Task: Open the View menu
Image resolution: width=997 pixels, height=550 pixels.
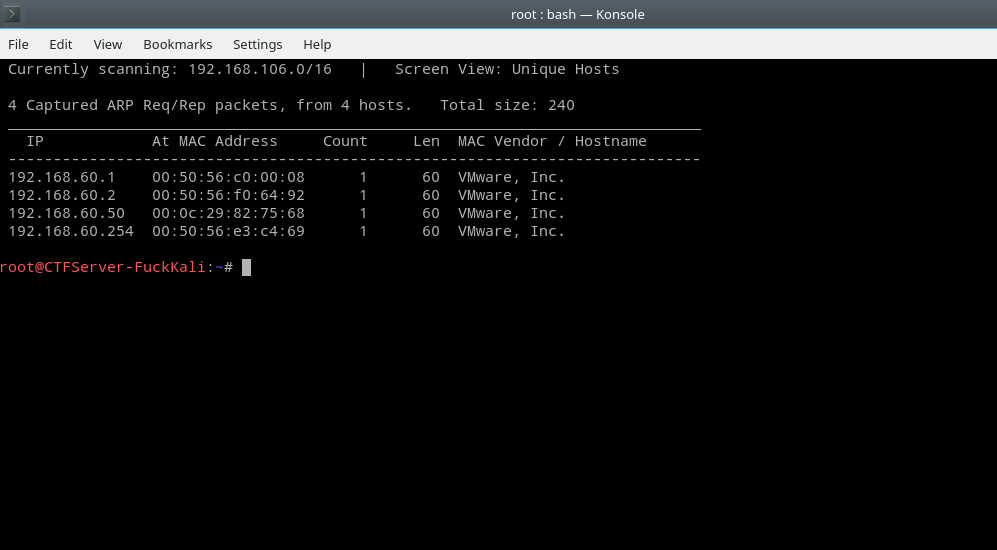Action: [107, 45]
